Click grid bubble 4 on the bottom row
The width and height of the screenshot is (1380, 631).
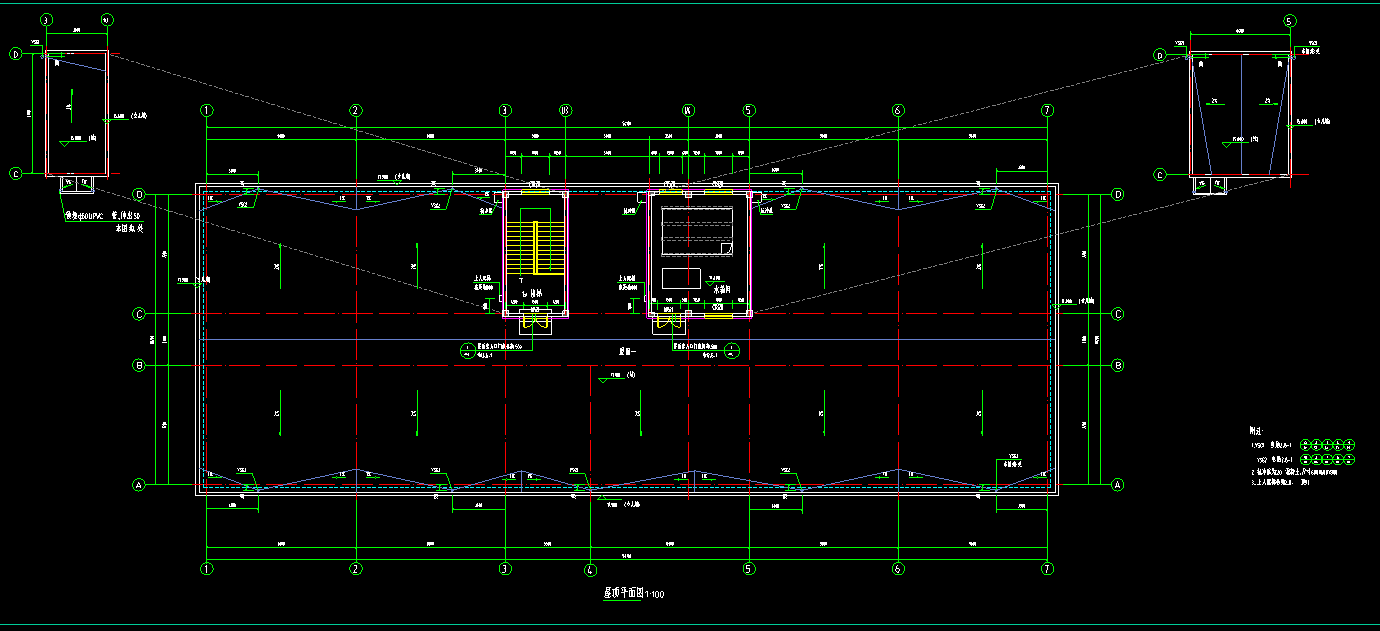591,570
